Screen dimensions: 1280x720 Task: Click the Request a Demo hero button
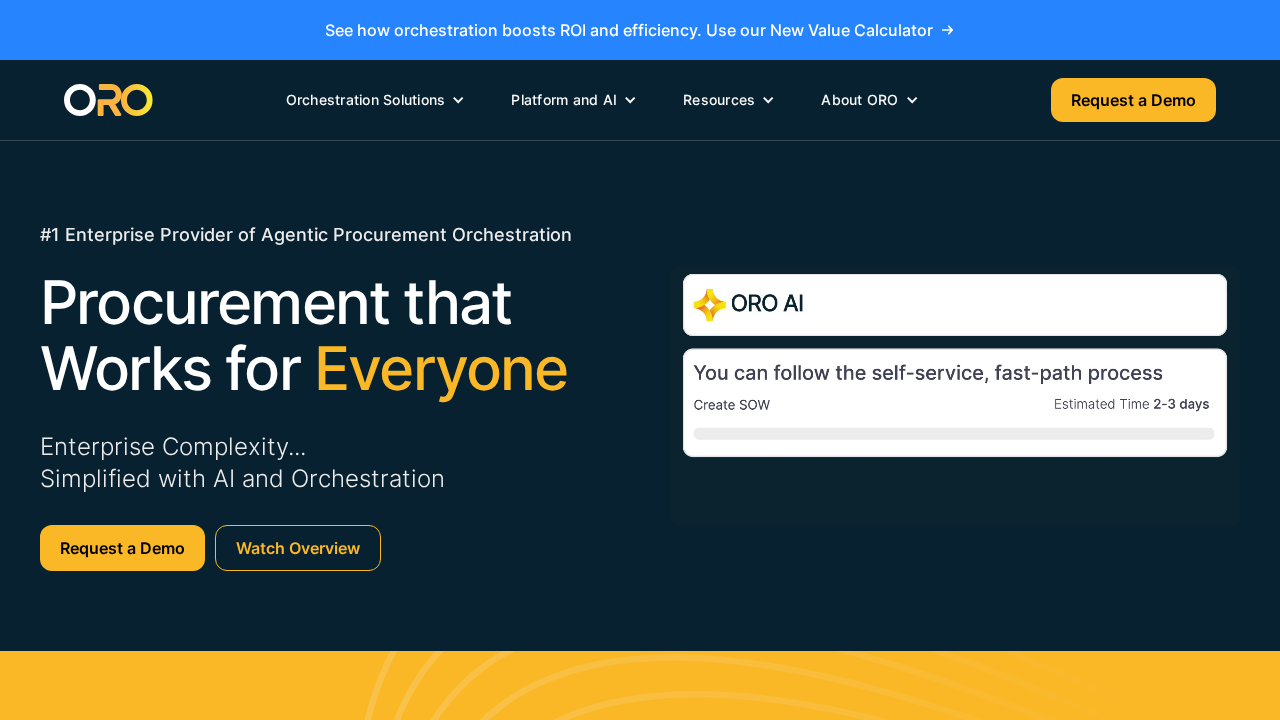click(x=122, y=548)
